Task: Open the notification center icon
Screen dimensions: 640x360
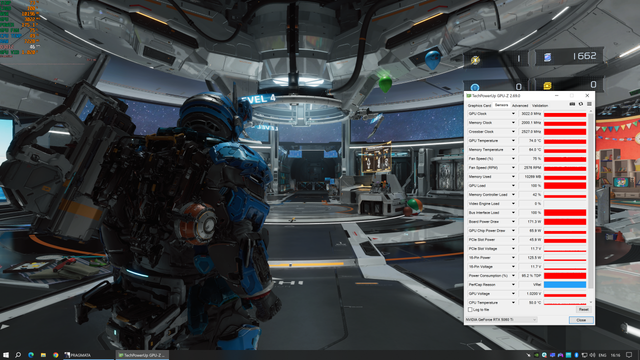Action: pyautogui.click(x=629, y=355)
